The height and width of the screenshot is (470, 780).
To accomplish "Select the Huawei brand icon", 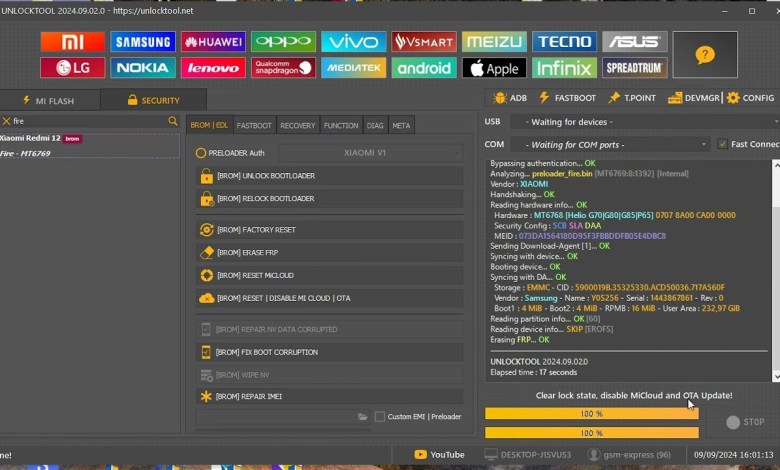I will tap(212, 42).
